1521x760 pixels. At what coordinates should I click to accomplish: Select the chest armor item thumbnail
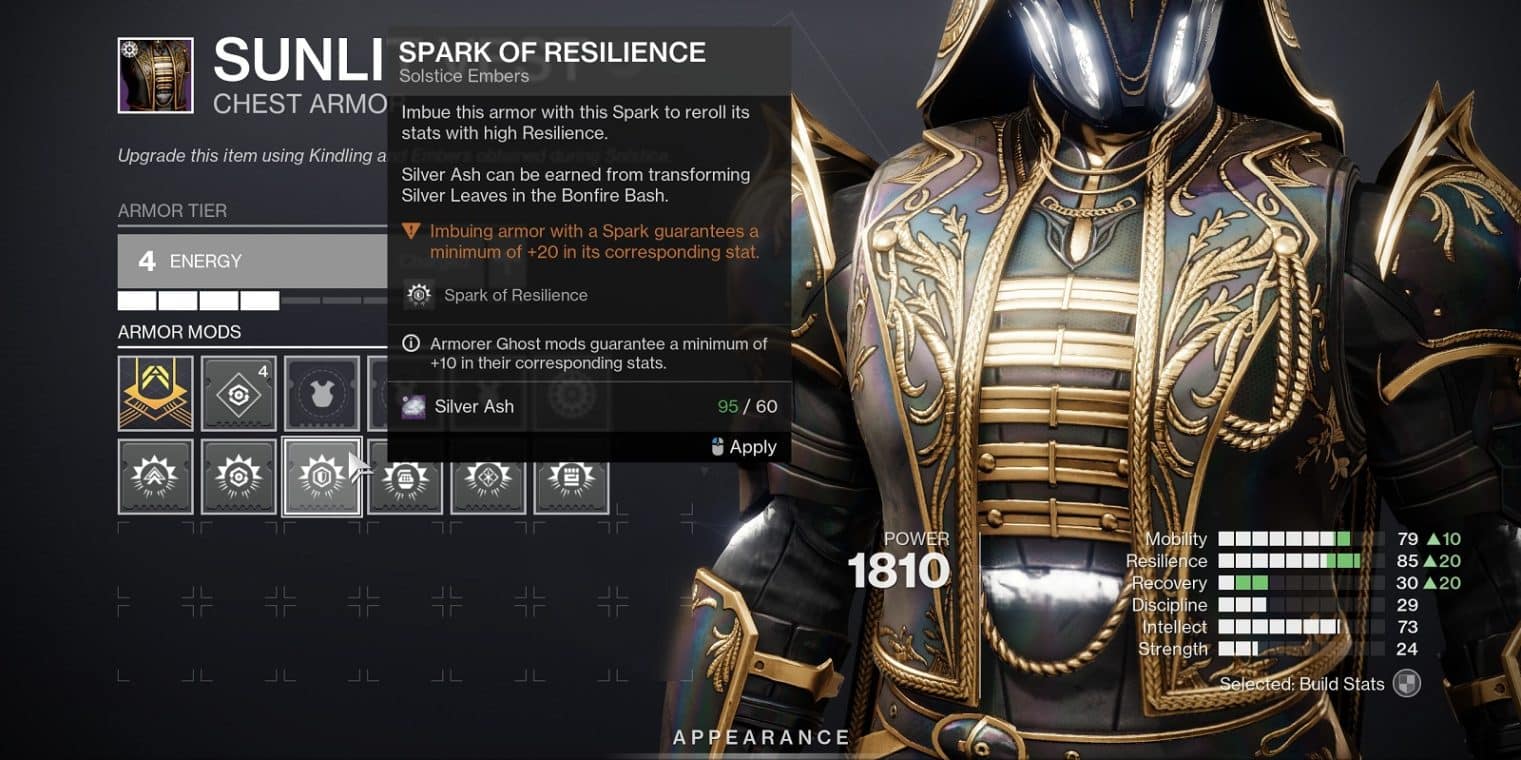pos(155,75)
